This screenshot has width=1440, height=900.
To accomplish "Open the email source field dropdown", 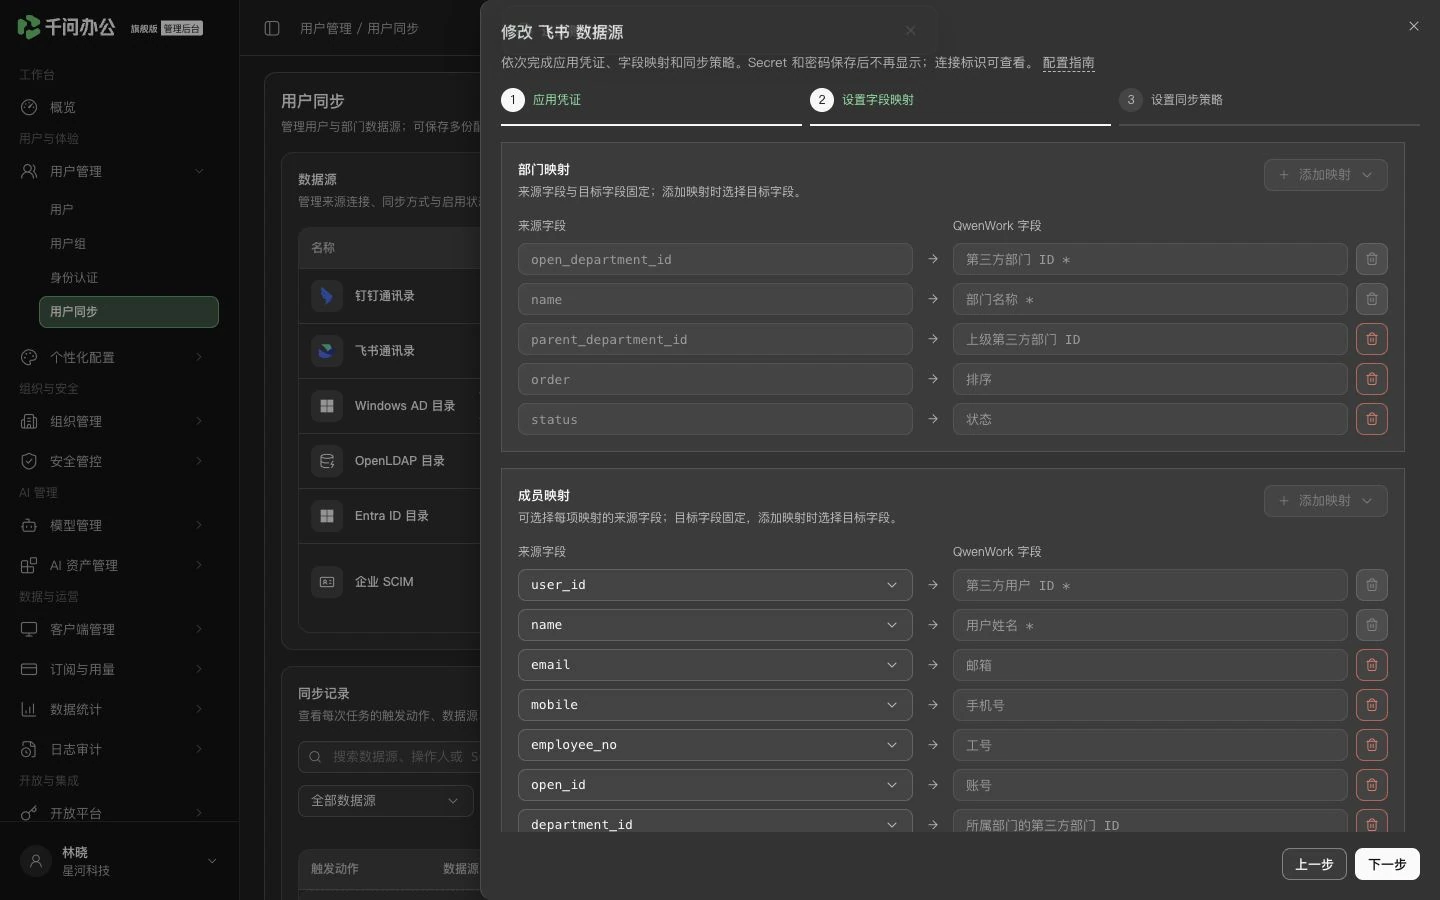I will (x=715, y=665).
